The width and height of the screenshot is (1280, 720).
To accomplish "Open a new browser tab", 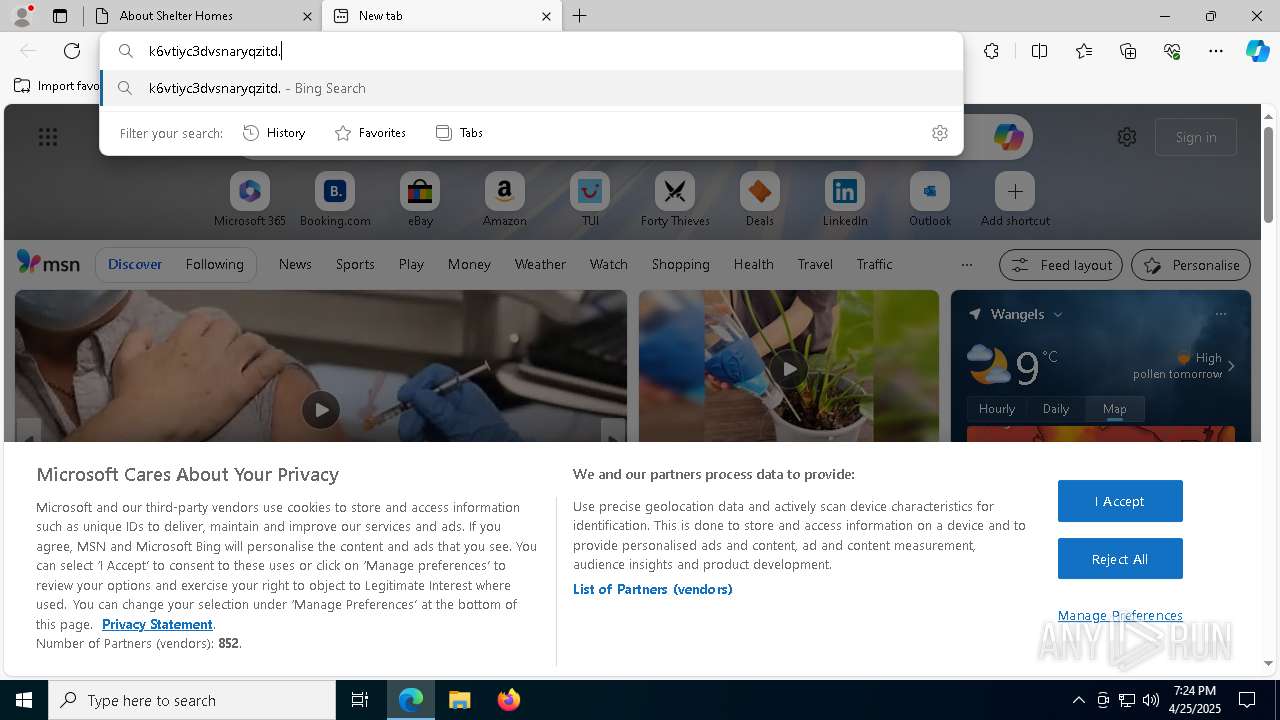I will pyautogui.click(x=579, y=16).
